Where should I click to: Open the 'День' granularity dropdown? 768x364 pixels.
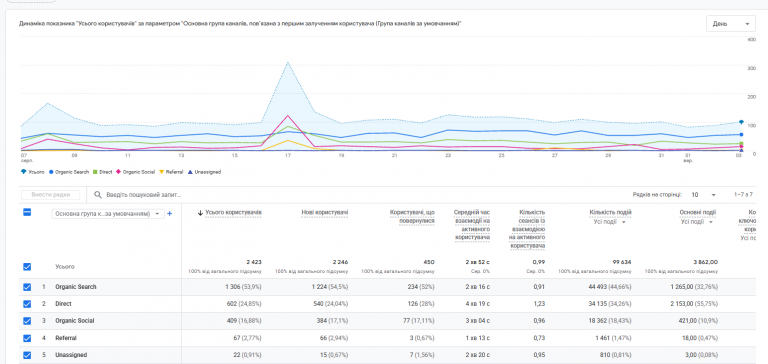(x=731, y=24)
